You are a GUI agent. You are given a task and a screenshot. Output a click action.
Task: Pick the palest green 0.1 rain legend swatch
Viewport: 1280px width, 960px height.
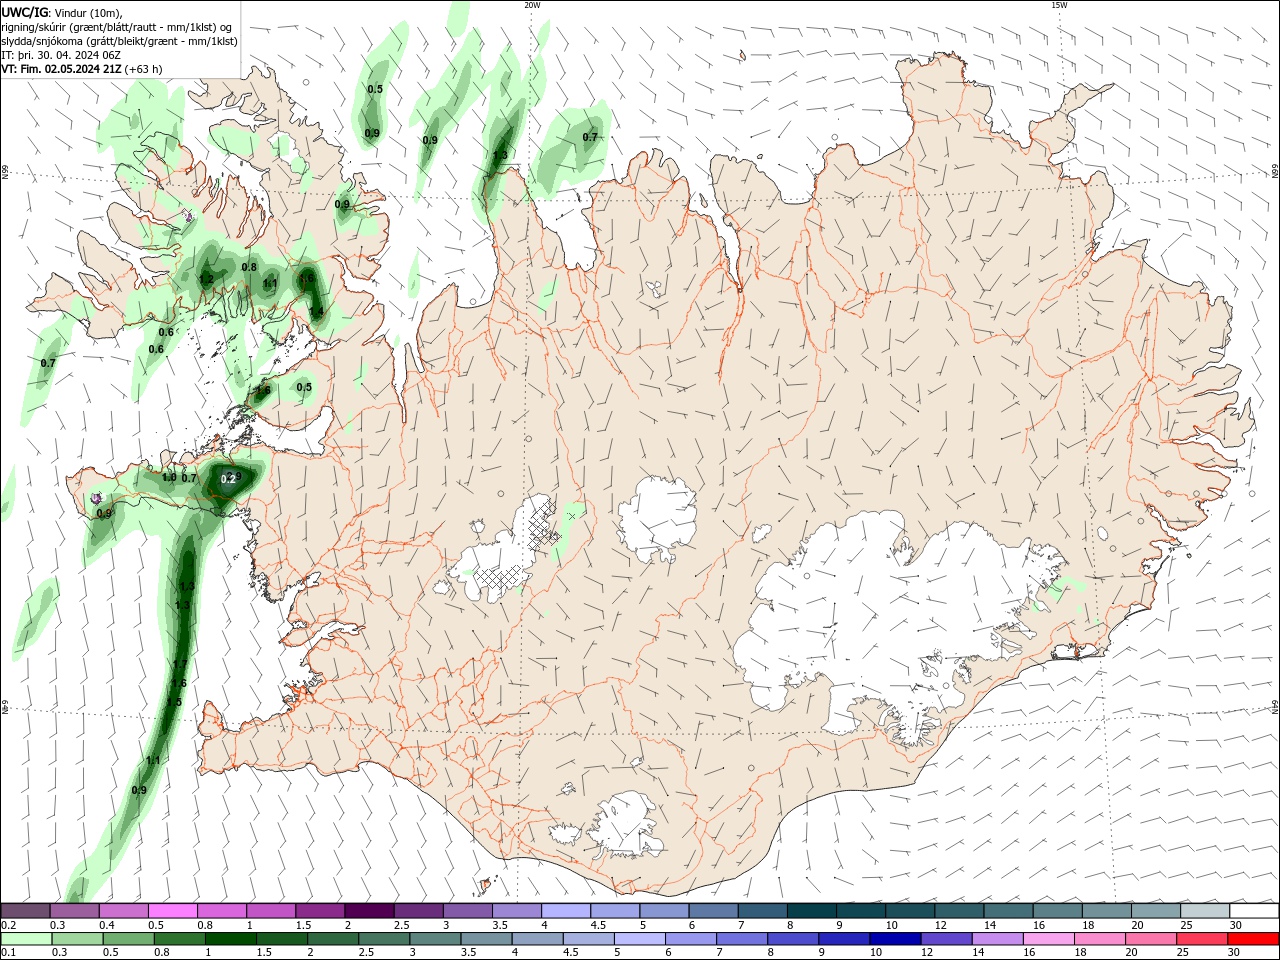pos(26,939)
